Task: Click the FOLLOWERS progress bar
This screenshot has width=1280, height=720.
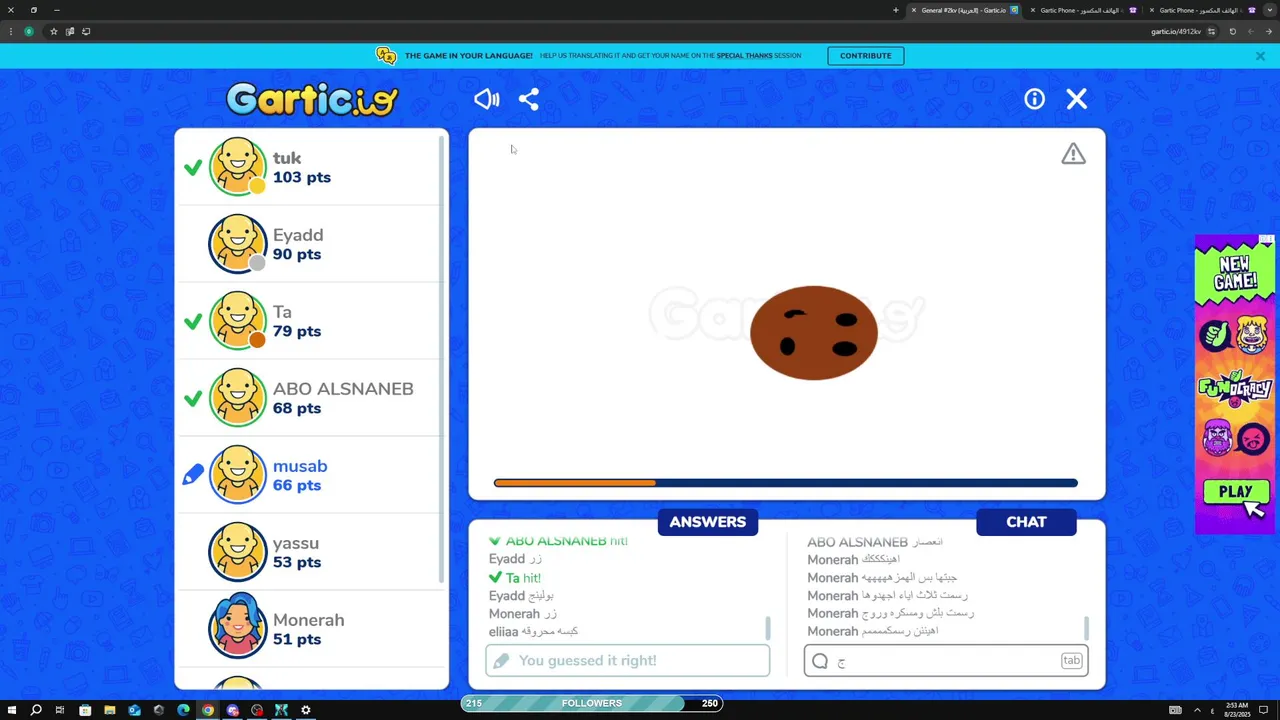Action: (x=592, y=703)
